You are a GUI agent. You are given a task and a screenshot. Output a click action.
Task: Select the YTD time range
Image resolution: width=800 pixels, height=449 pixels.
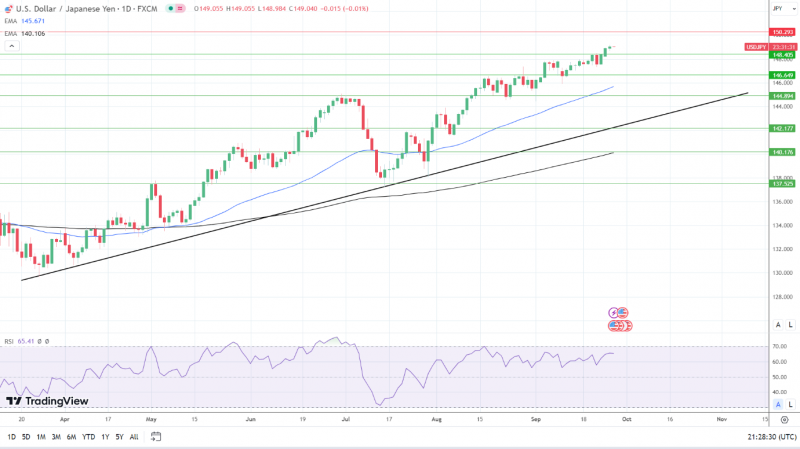pyautogui.click(x=89, y=437)
